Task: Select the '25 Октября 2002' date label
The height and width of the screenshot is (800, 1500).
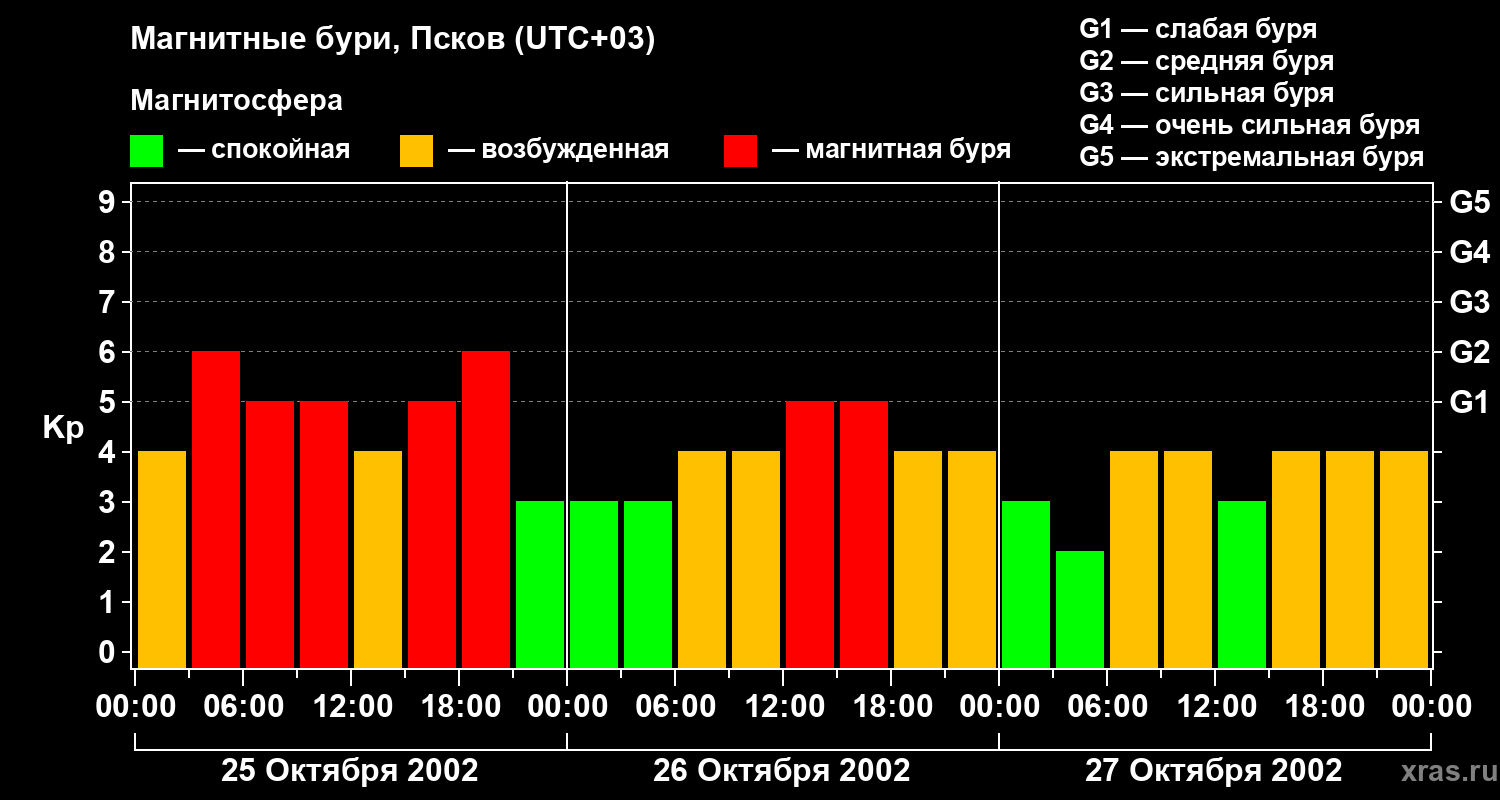Action: [349, 771]
